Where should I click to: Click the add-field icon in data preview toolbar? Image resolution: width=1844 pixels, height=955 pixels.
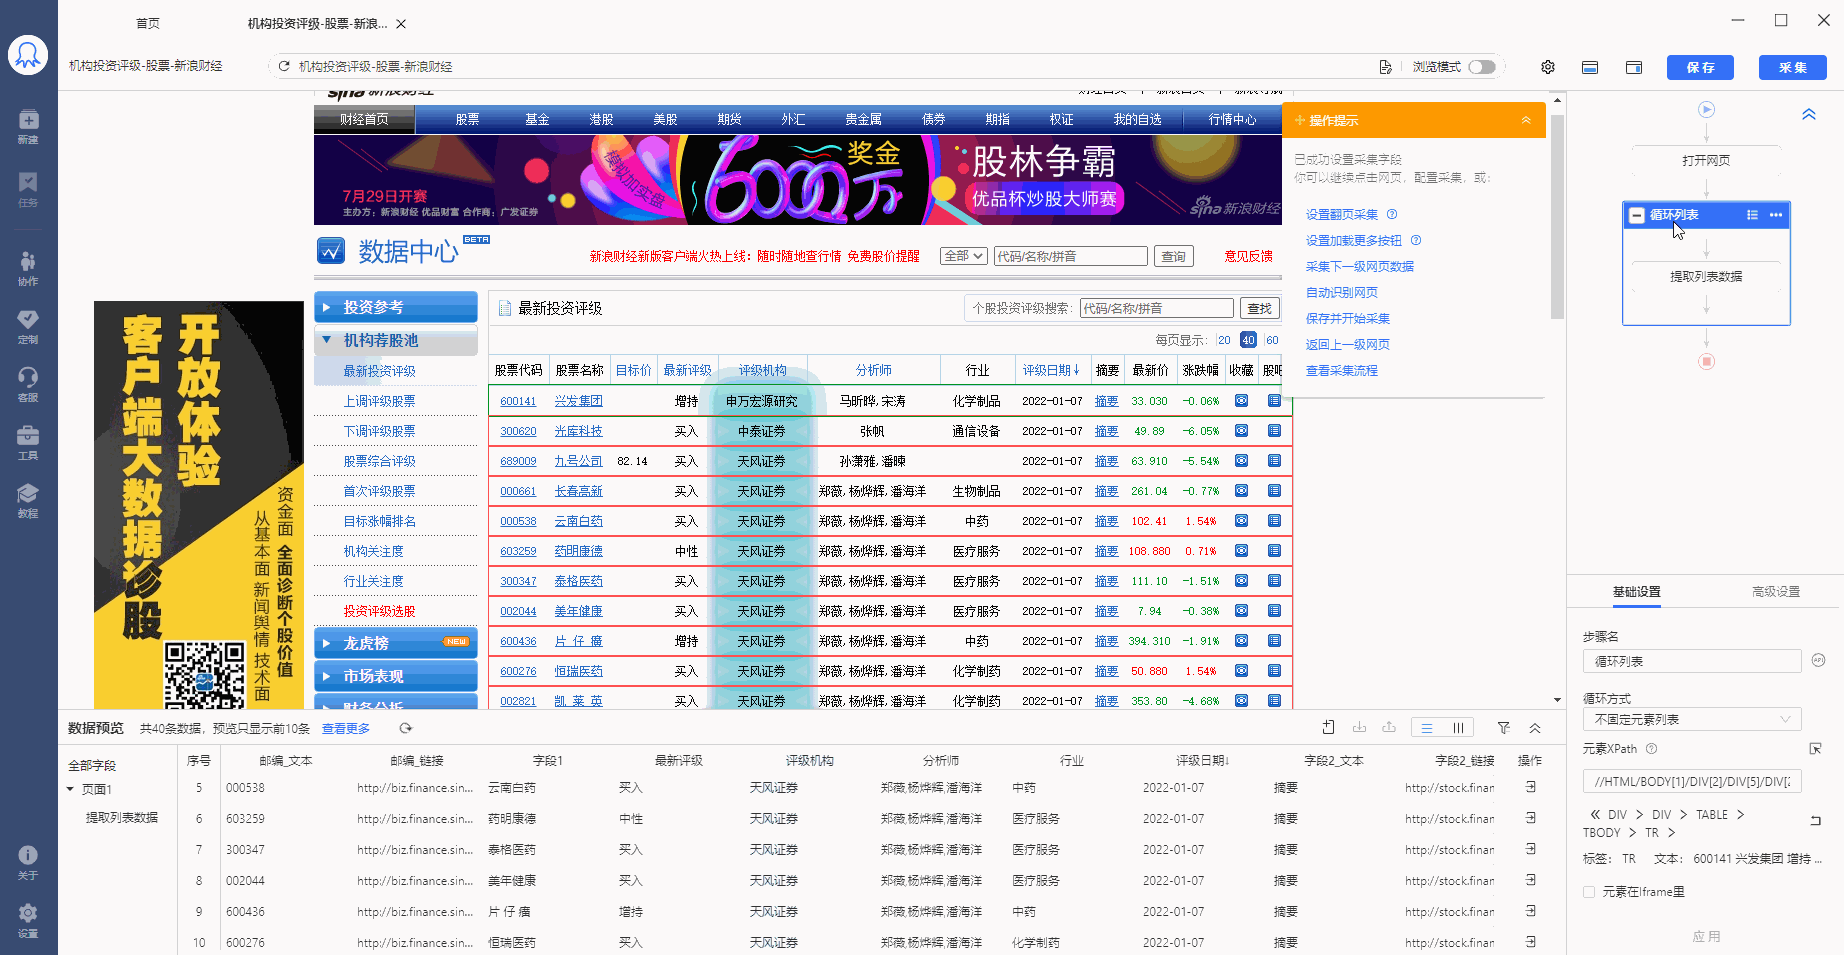pos(1329,728)
